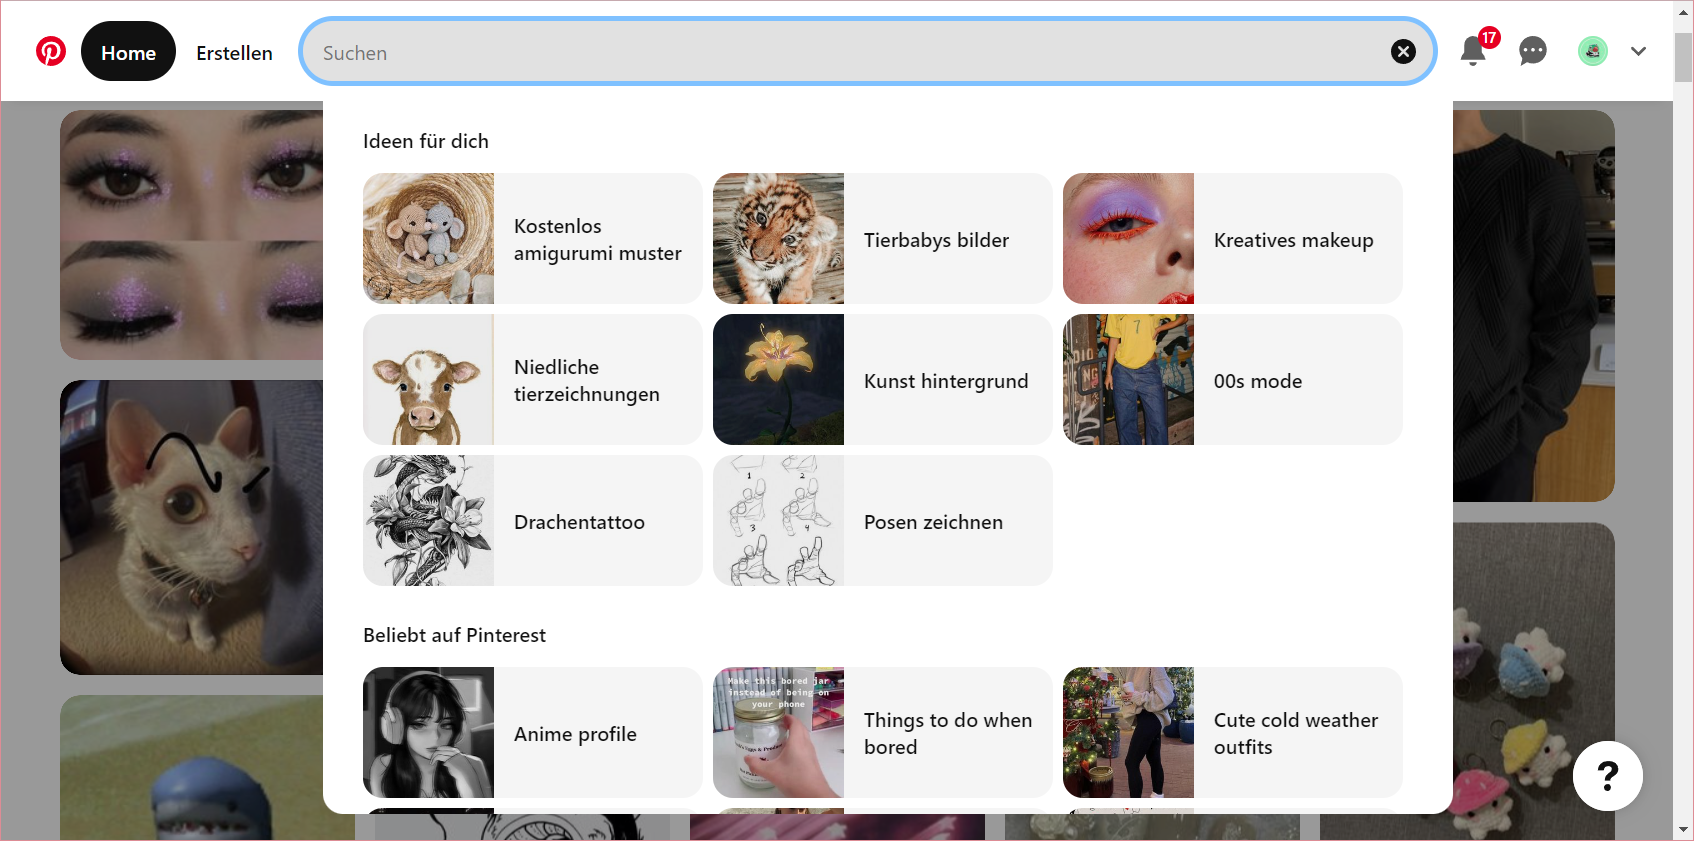Open the question mark help button
This screenshot has width=1694, height=841.
tap(1607, 776)
